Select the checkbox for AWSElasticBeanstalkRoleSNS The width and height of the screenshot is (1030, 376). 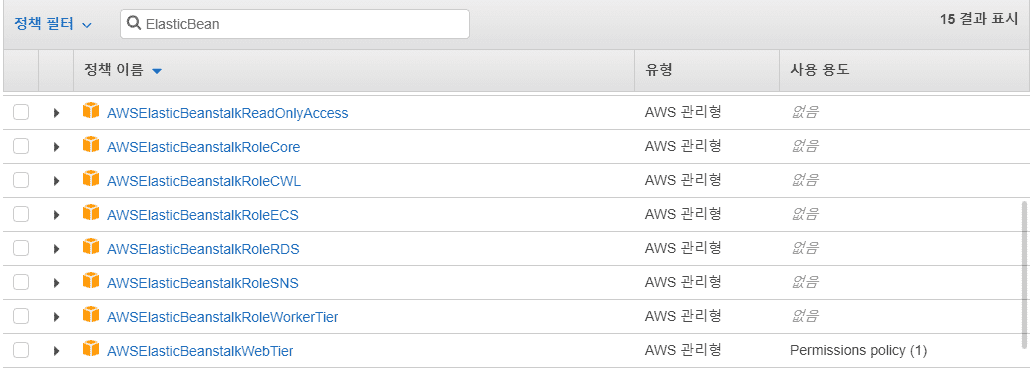(x=21, y=283)
